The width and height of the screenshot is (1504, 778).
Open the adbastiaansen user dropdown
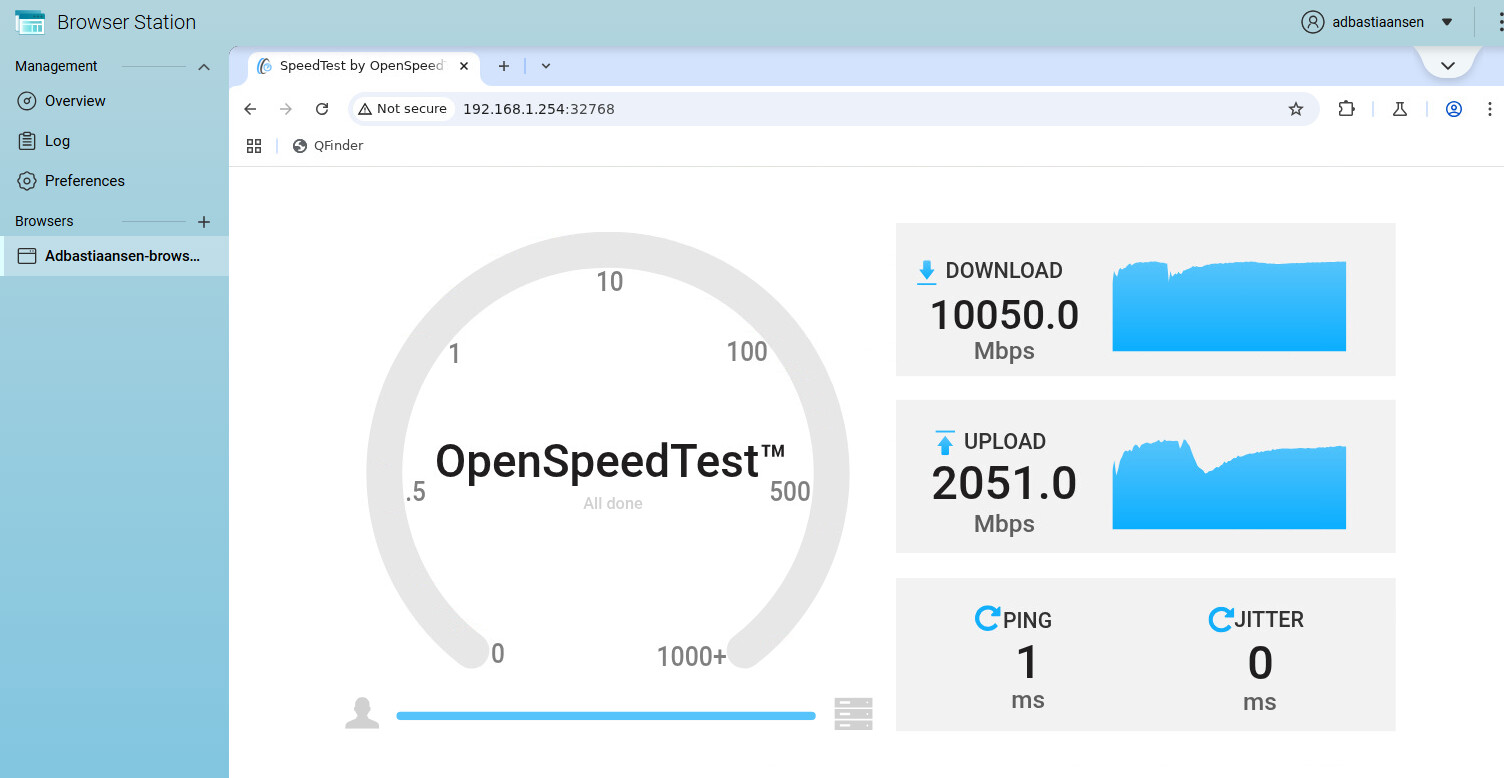(1447, 22)
